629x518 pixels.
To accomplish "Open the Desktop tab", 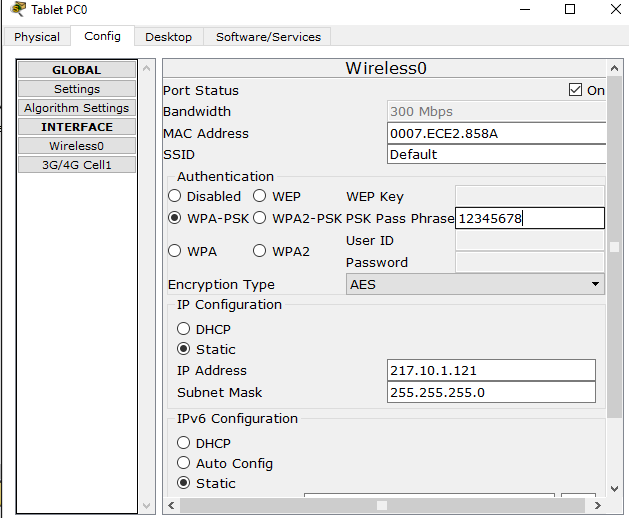I will tap(168, 37).
